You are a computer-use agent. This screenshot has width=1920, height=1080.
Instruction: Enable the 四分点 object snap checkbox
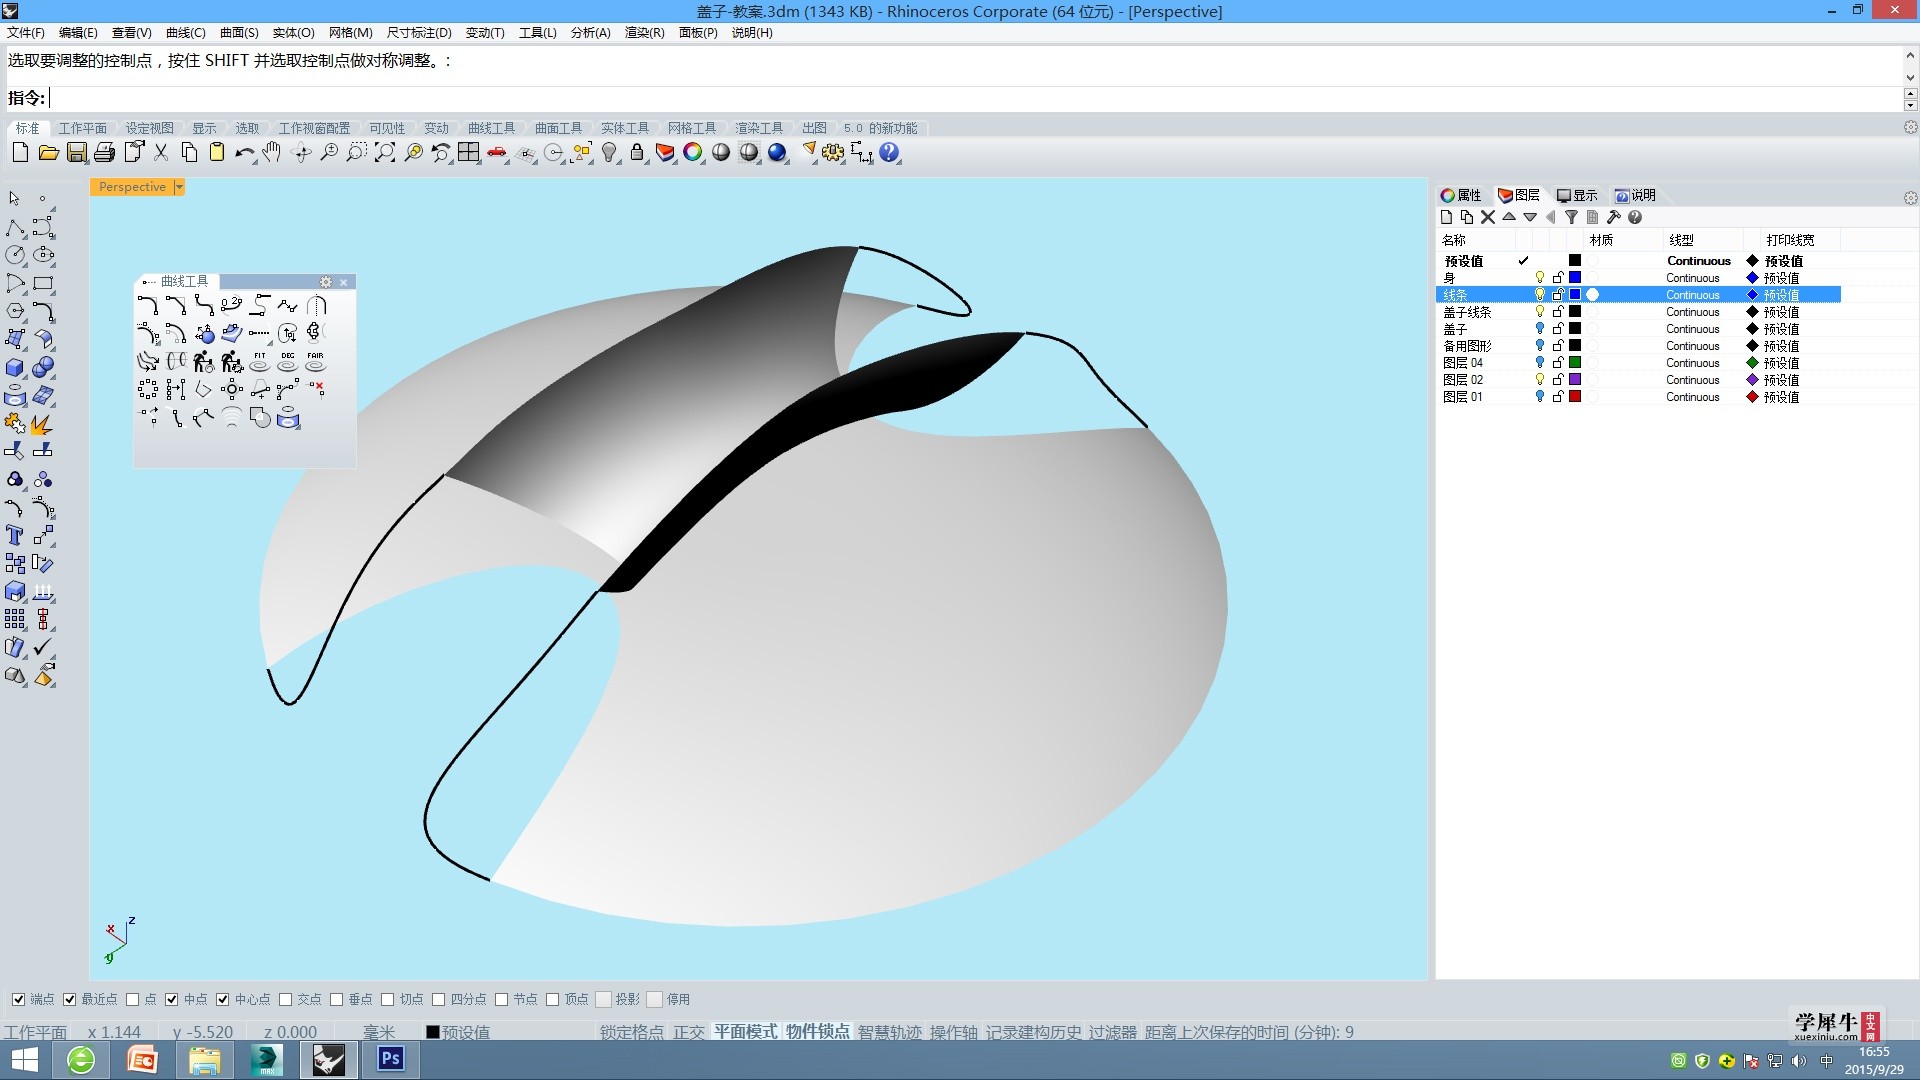(x=438, y=999)
